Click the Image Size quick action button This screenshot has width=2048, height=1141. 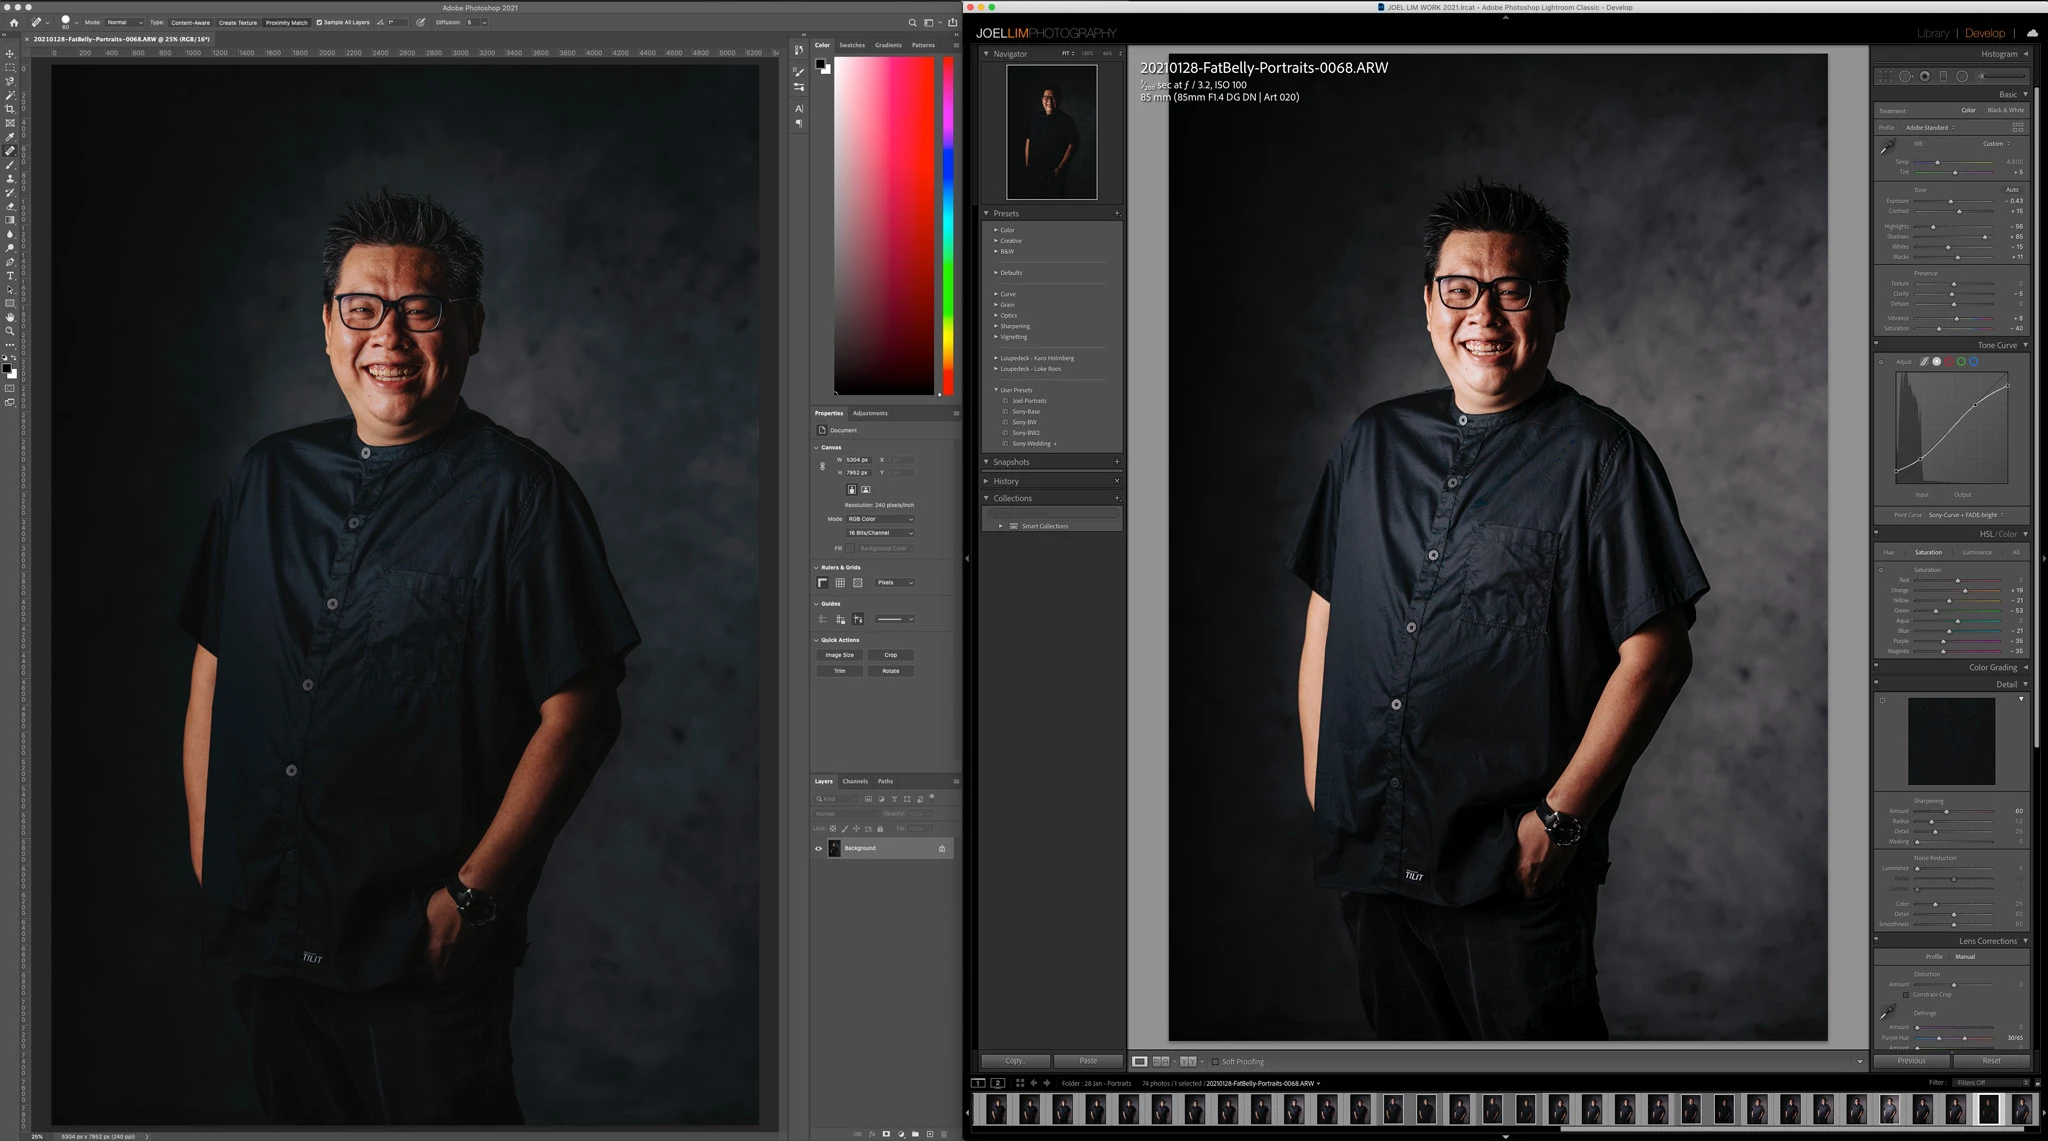839,655
